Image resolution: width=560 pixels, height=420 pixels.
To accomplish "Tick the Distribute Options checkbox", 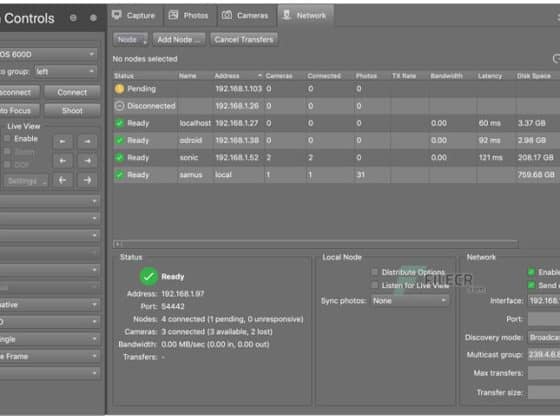I will pos(374,272).
